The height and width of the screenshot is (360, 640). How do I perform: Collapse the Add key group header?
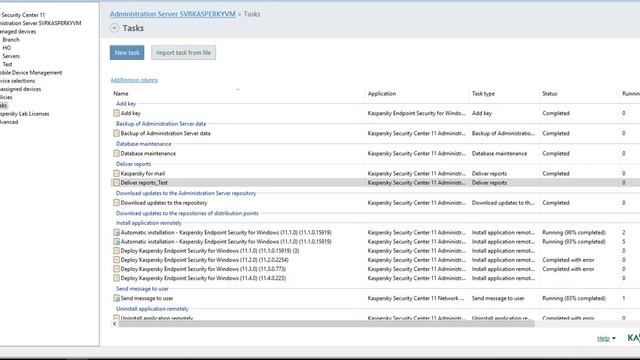[126, 104]
